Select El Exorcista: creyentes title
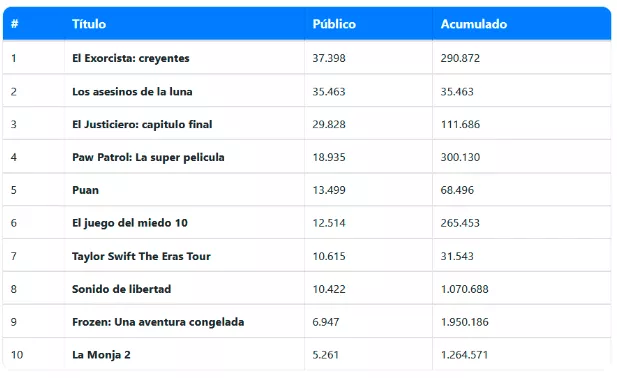The width and height of the screenshot is (617, 378). point(131,58)
